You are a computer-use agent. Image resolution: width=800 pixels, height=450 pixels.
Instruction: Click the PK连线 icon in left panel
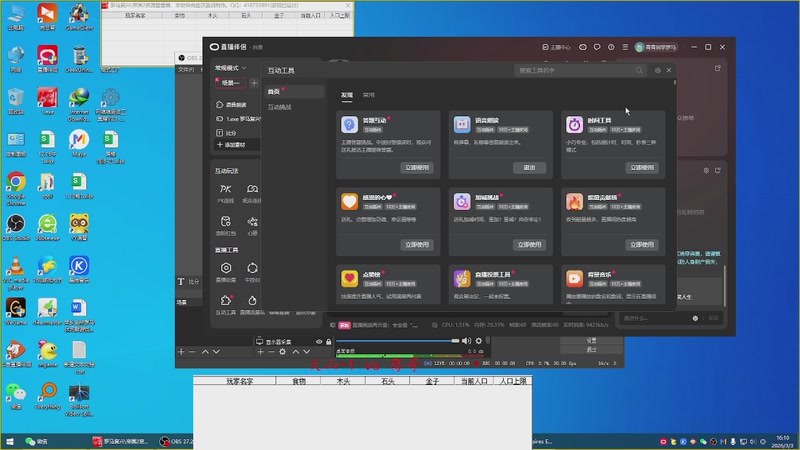[x=226, y=189]
